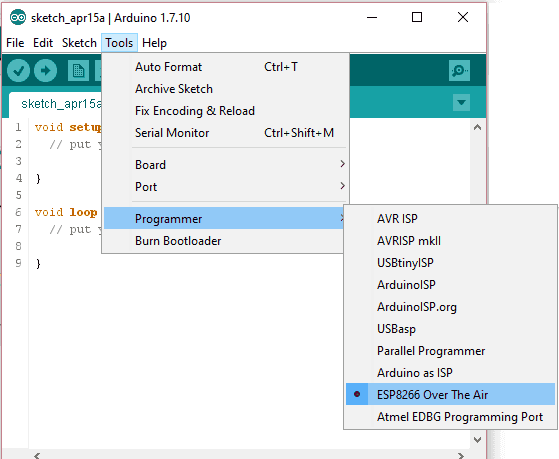
Task: Click the Upload arrow icon
Action: coord(45,70)
